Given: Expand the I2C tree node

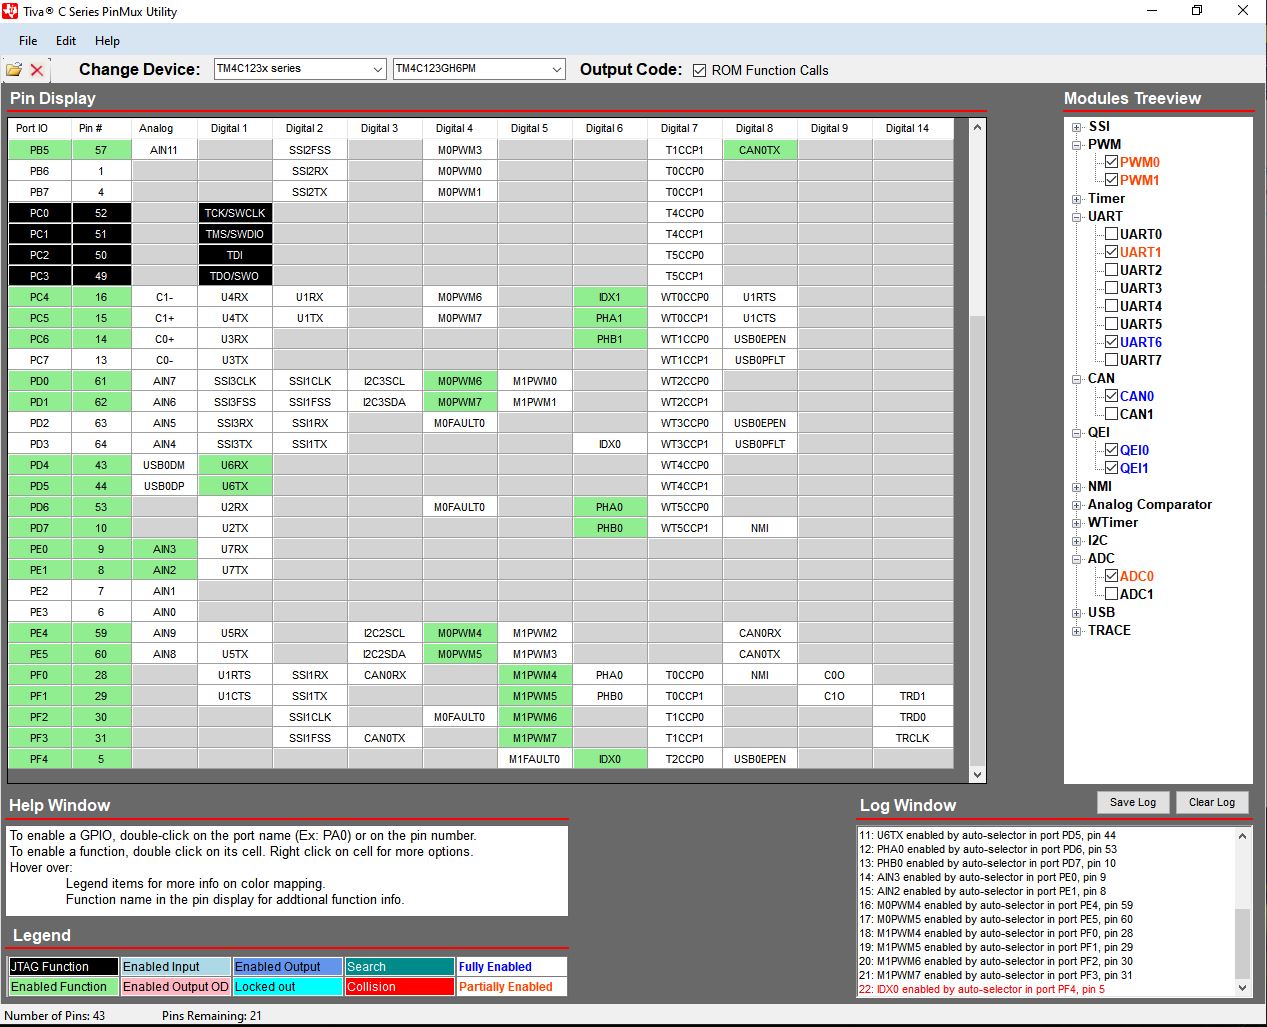Looking at the screenshot, I should 1077,541.
